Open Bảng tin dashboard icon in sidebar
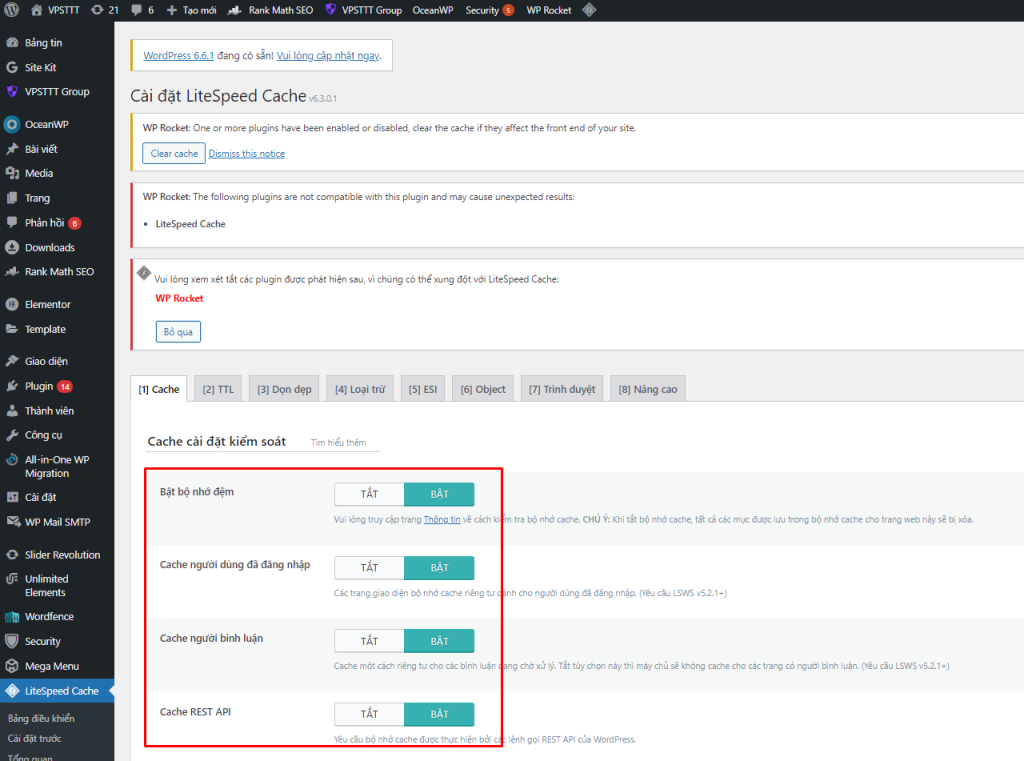Image resolution: width=1024 pixels, height=761 pixels. tap(12, 42)
